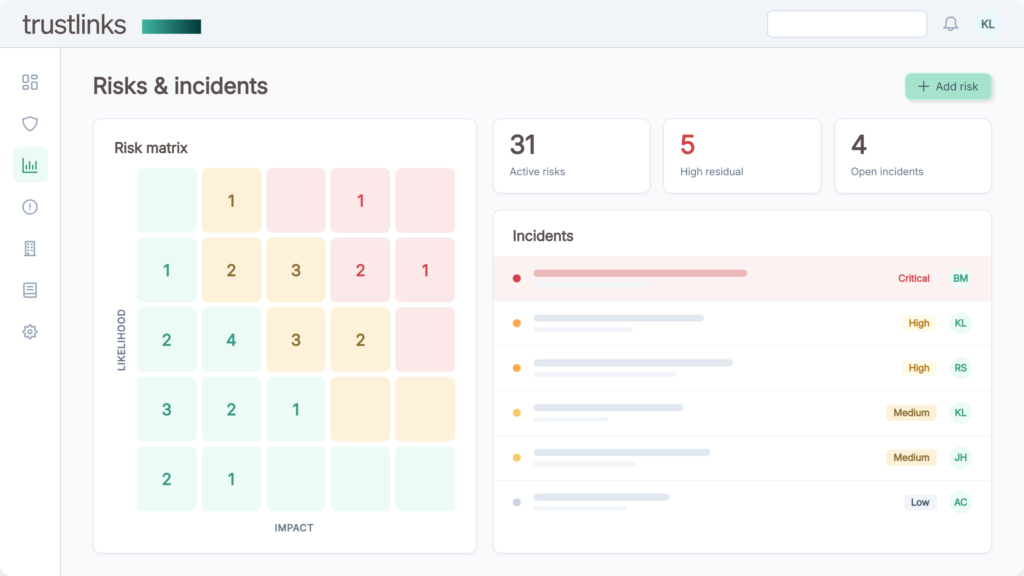Click the "Risk matrix" heading
This screenshot has height=576, width=1024.
(151, 148)
